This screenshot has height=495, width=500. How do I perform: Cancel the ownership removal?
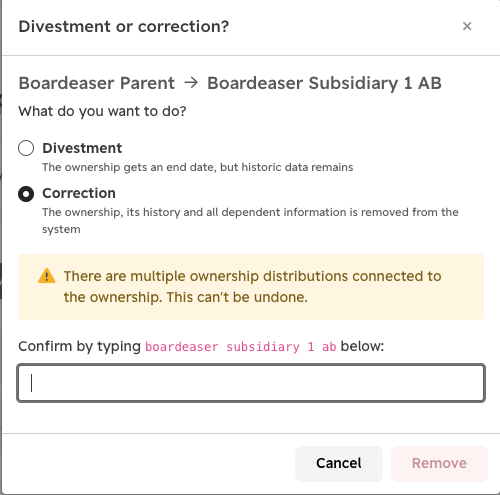pyautogui.click(x=339, y=463)
